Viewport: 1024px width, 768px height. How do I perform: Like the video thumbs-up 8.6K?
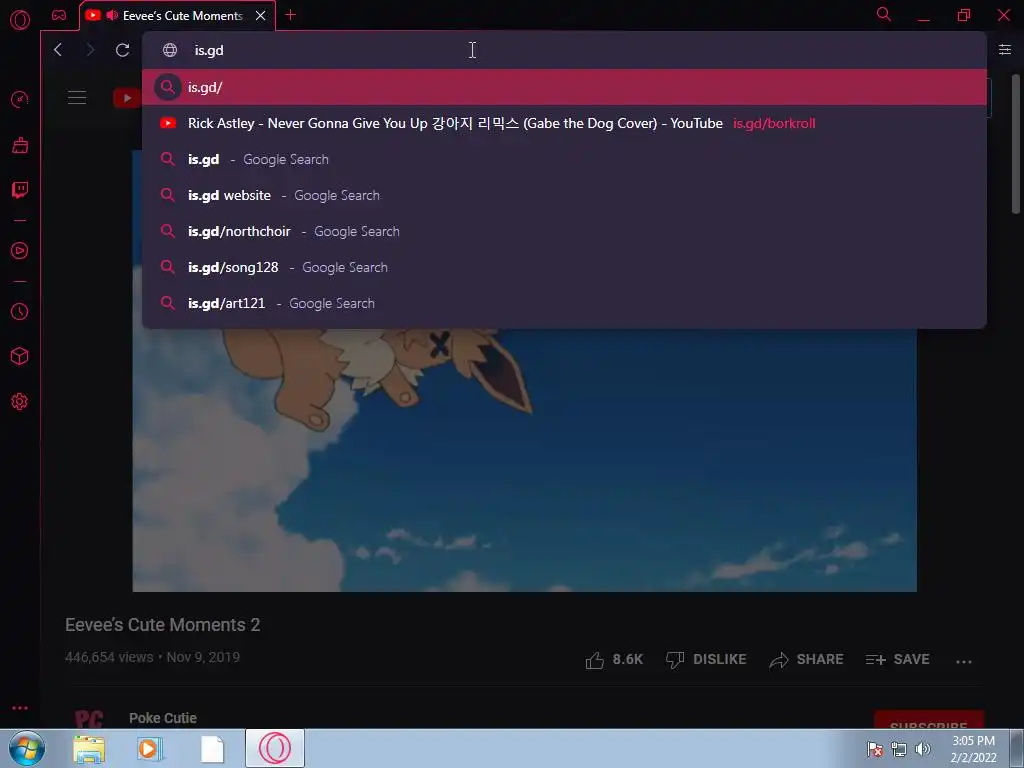(x=614, y=660)
